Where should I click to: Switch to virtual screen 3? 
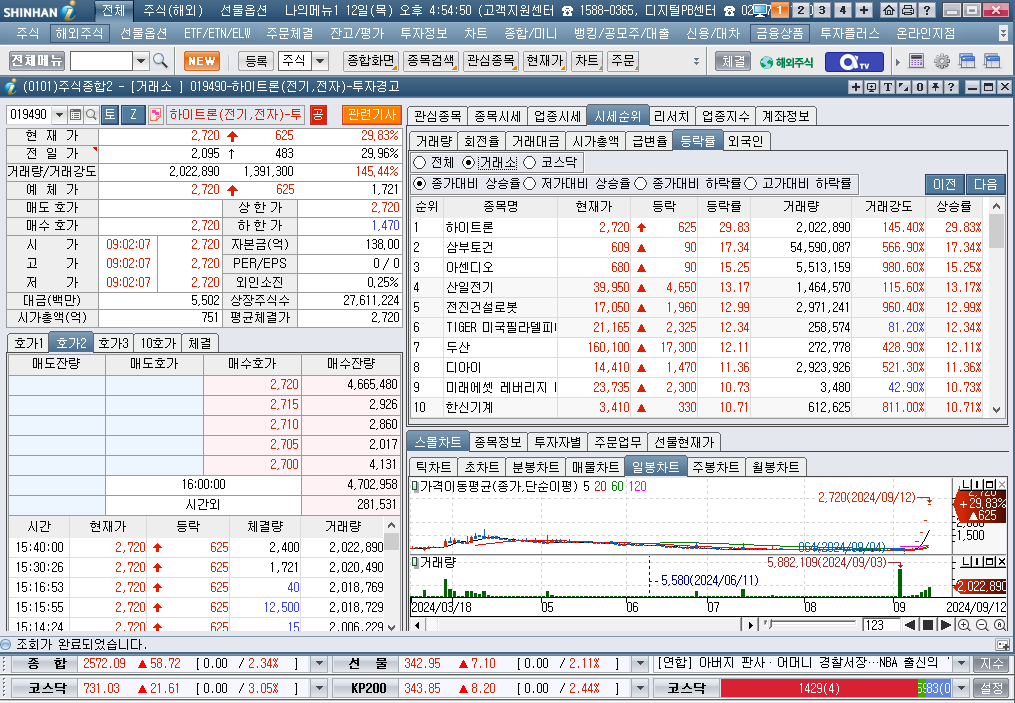coord(822,10)
